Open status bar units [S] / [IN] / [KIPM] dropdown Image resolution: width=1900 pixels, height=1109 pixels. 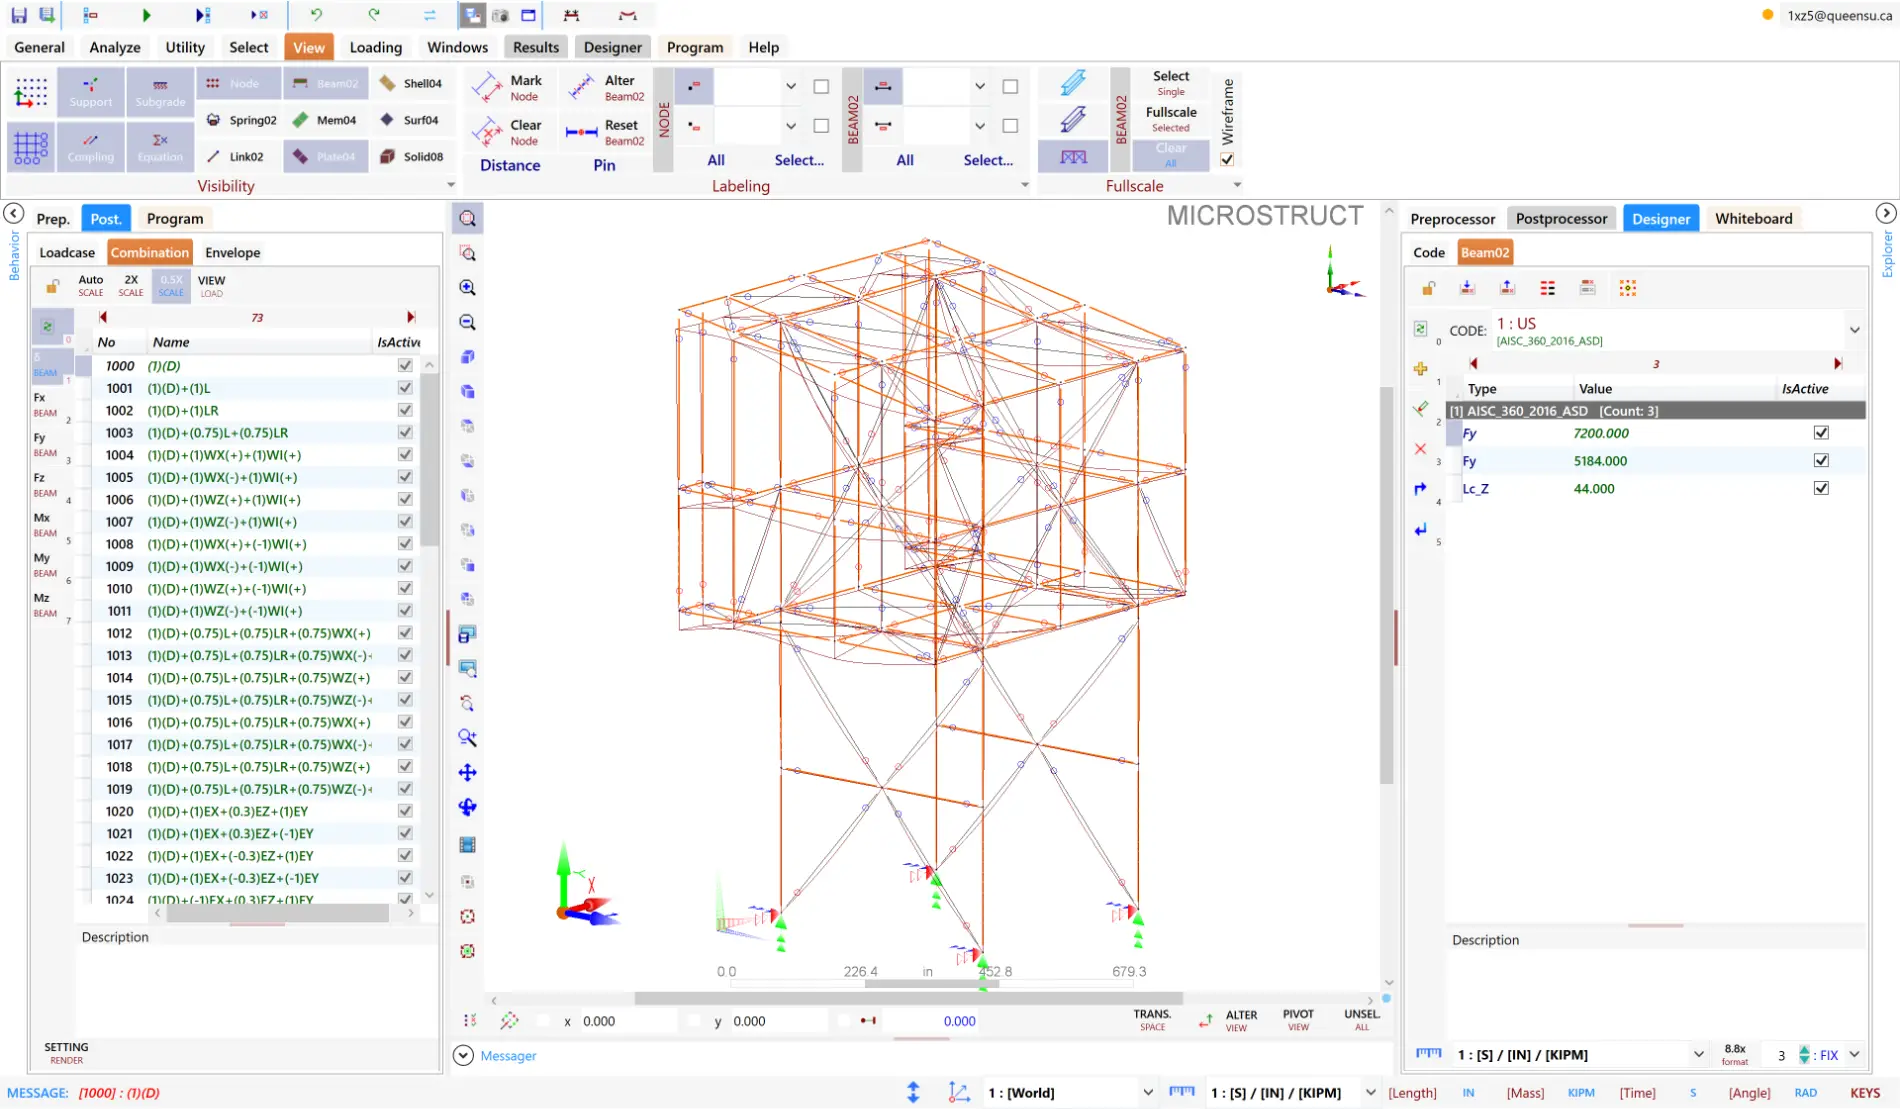[x=1370, y=1093]
